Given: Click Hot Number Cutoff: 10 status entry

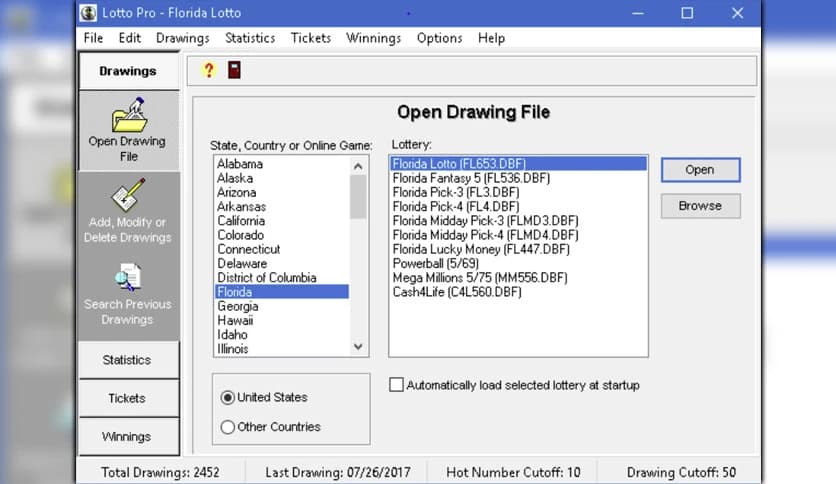Looking at the screenshot, I should point(513,472).
